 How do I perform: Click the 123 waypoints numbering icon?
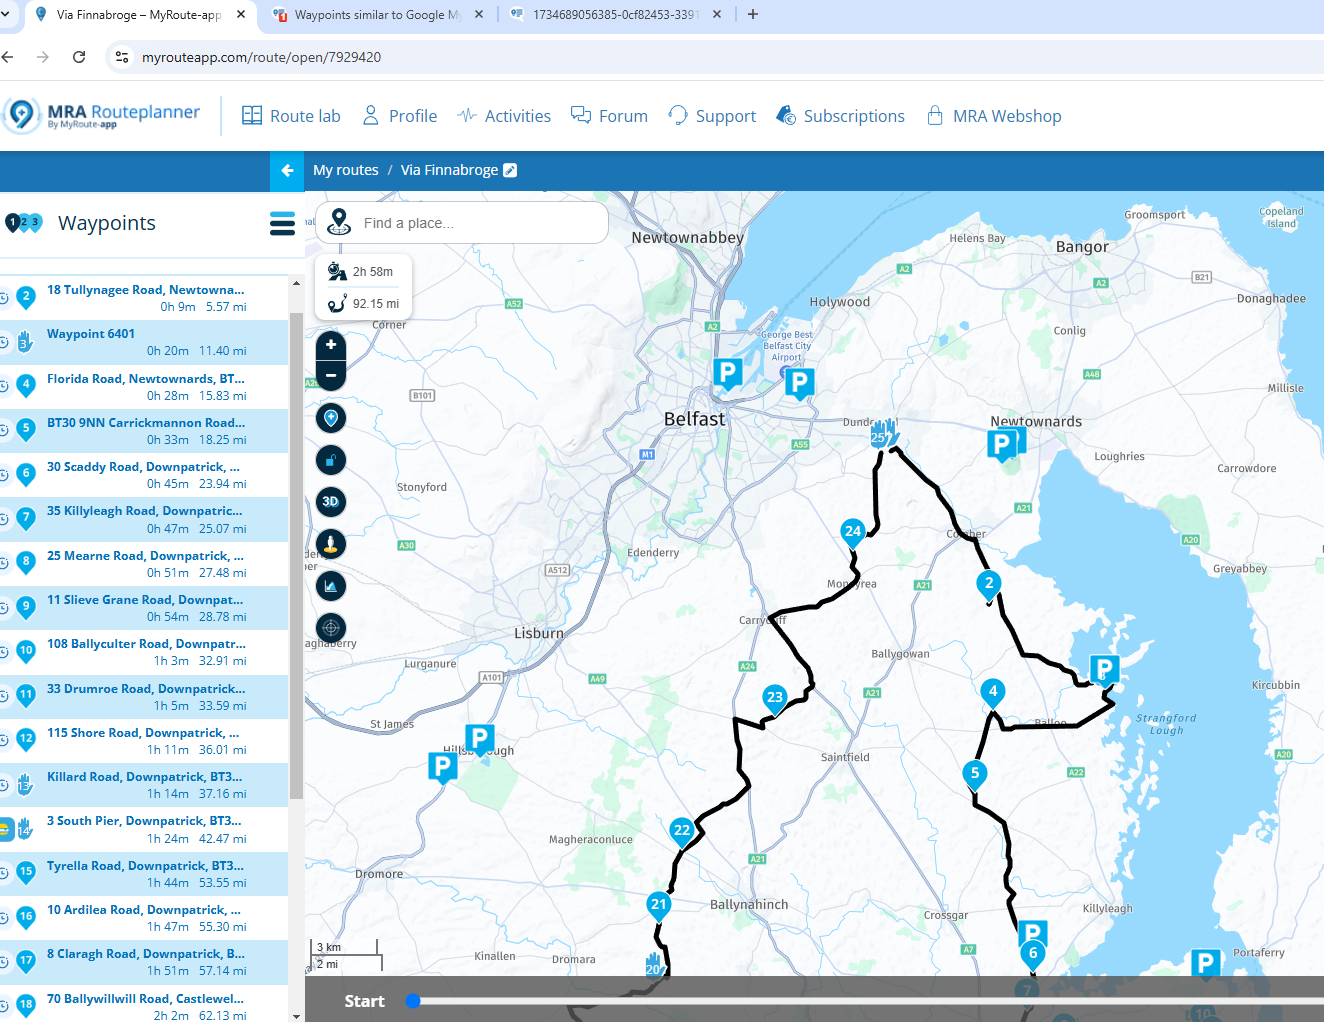pyautogui.click(x=24, y=223)
